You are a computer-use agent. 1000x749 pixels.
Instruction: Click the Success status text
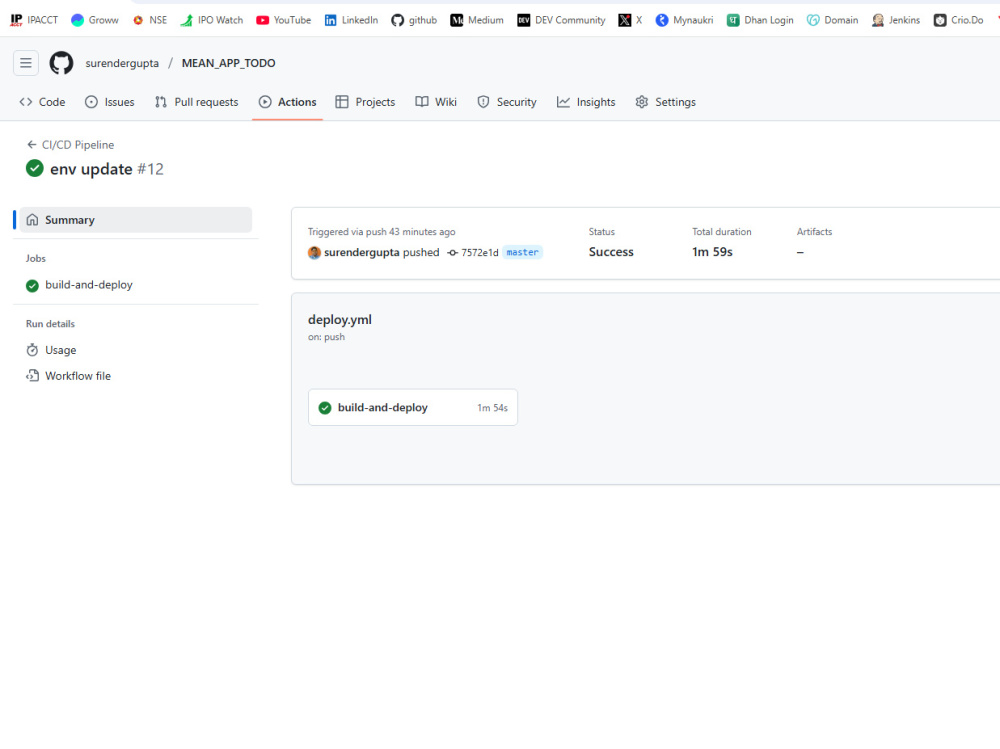click(611, 252)
